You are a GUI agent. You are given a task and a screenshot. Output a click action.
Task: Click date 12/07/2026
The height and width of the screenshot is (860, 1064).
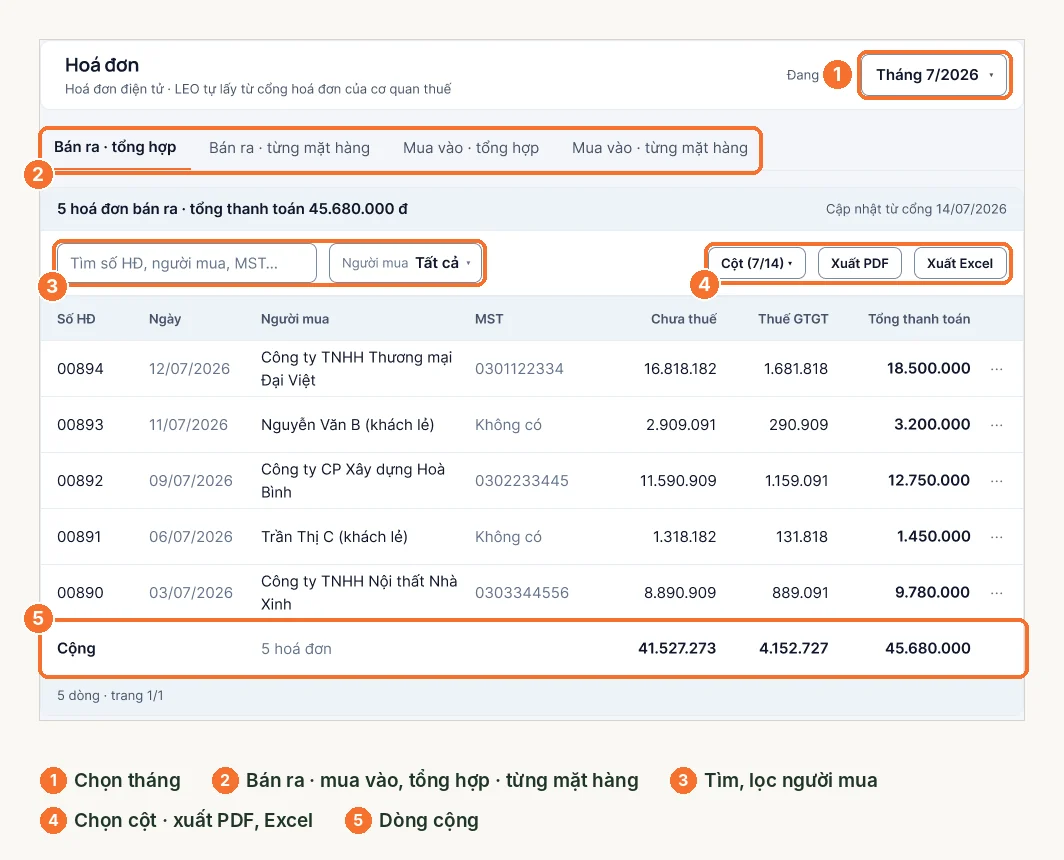189,369
